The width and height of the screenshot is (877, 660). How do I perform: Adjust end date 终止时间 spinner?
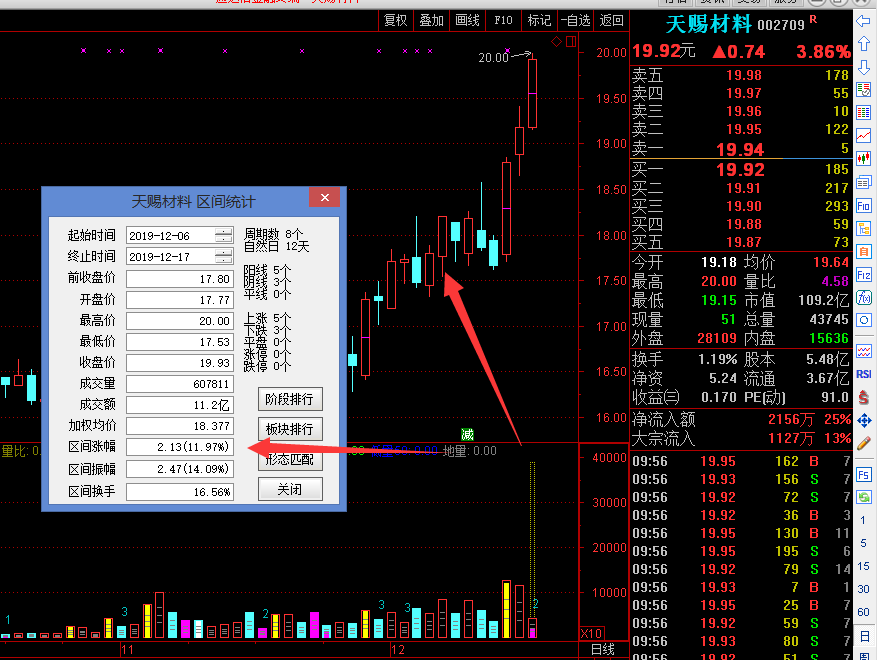click(223, 257)
